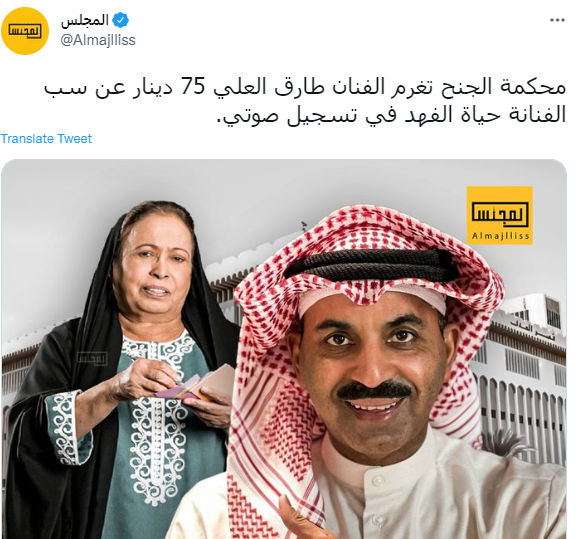583x539 pixels.
Task: Open the المجلس display name profile link
Action: click(85, 20)
